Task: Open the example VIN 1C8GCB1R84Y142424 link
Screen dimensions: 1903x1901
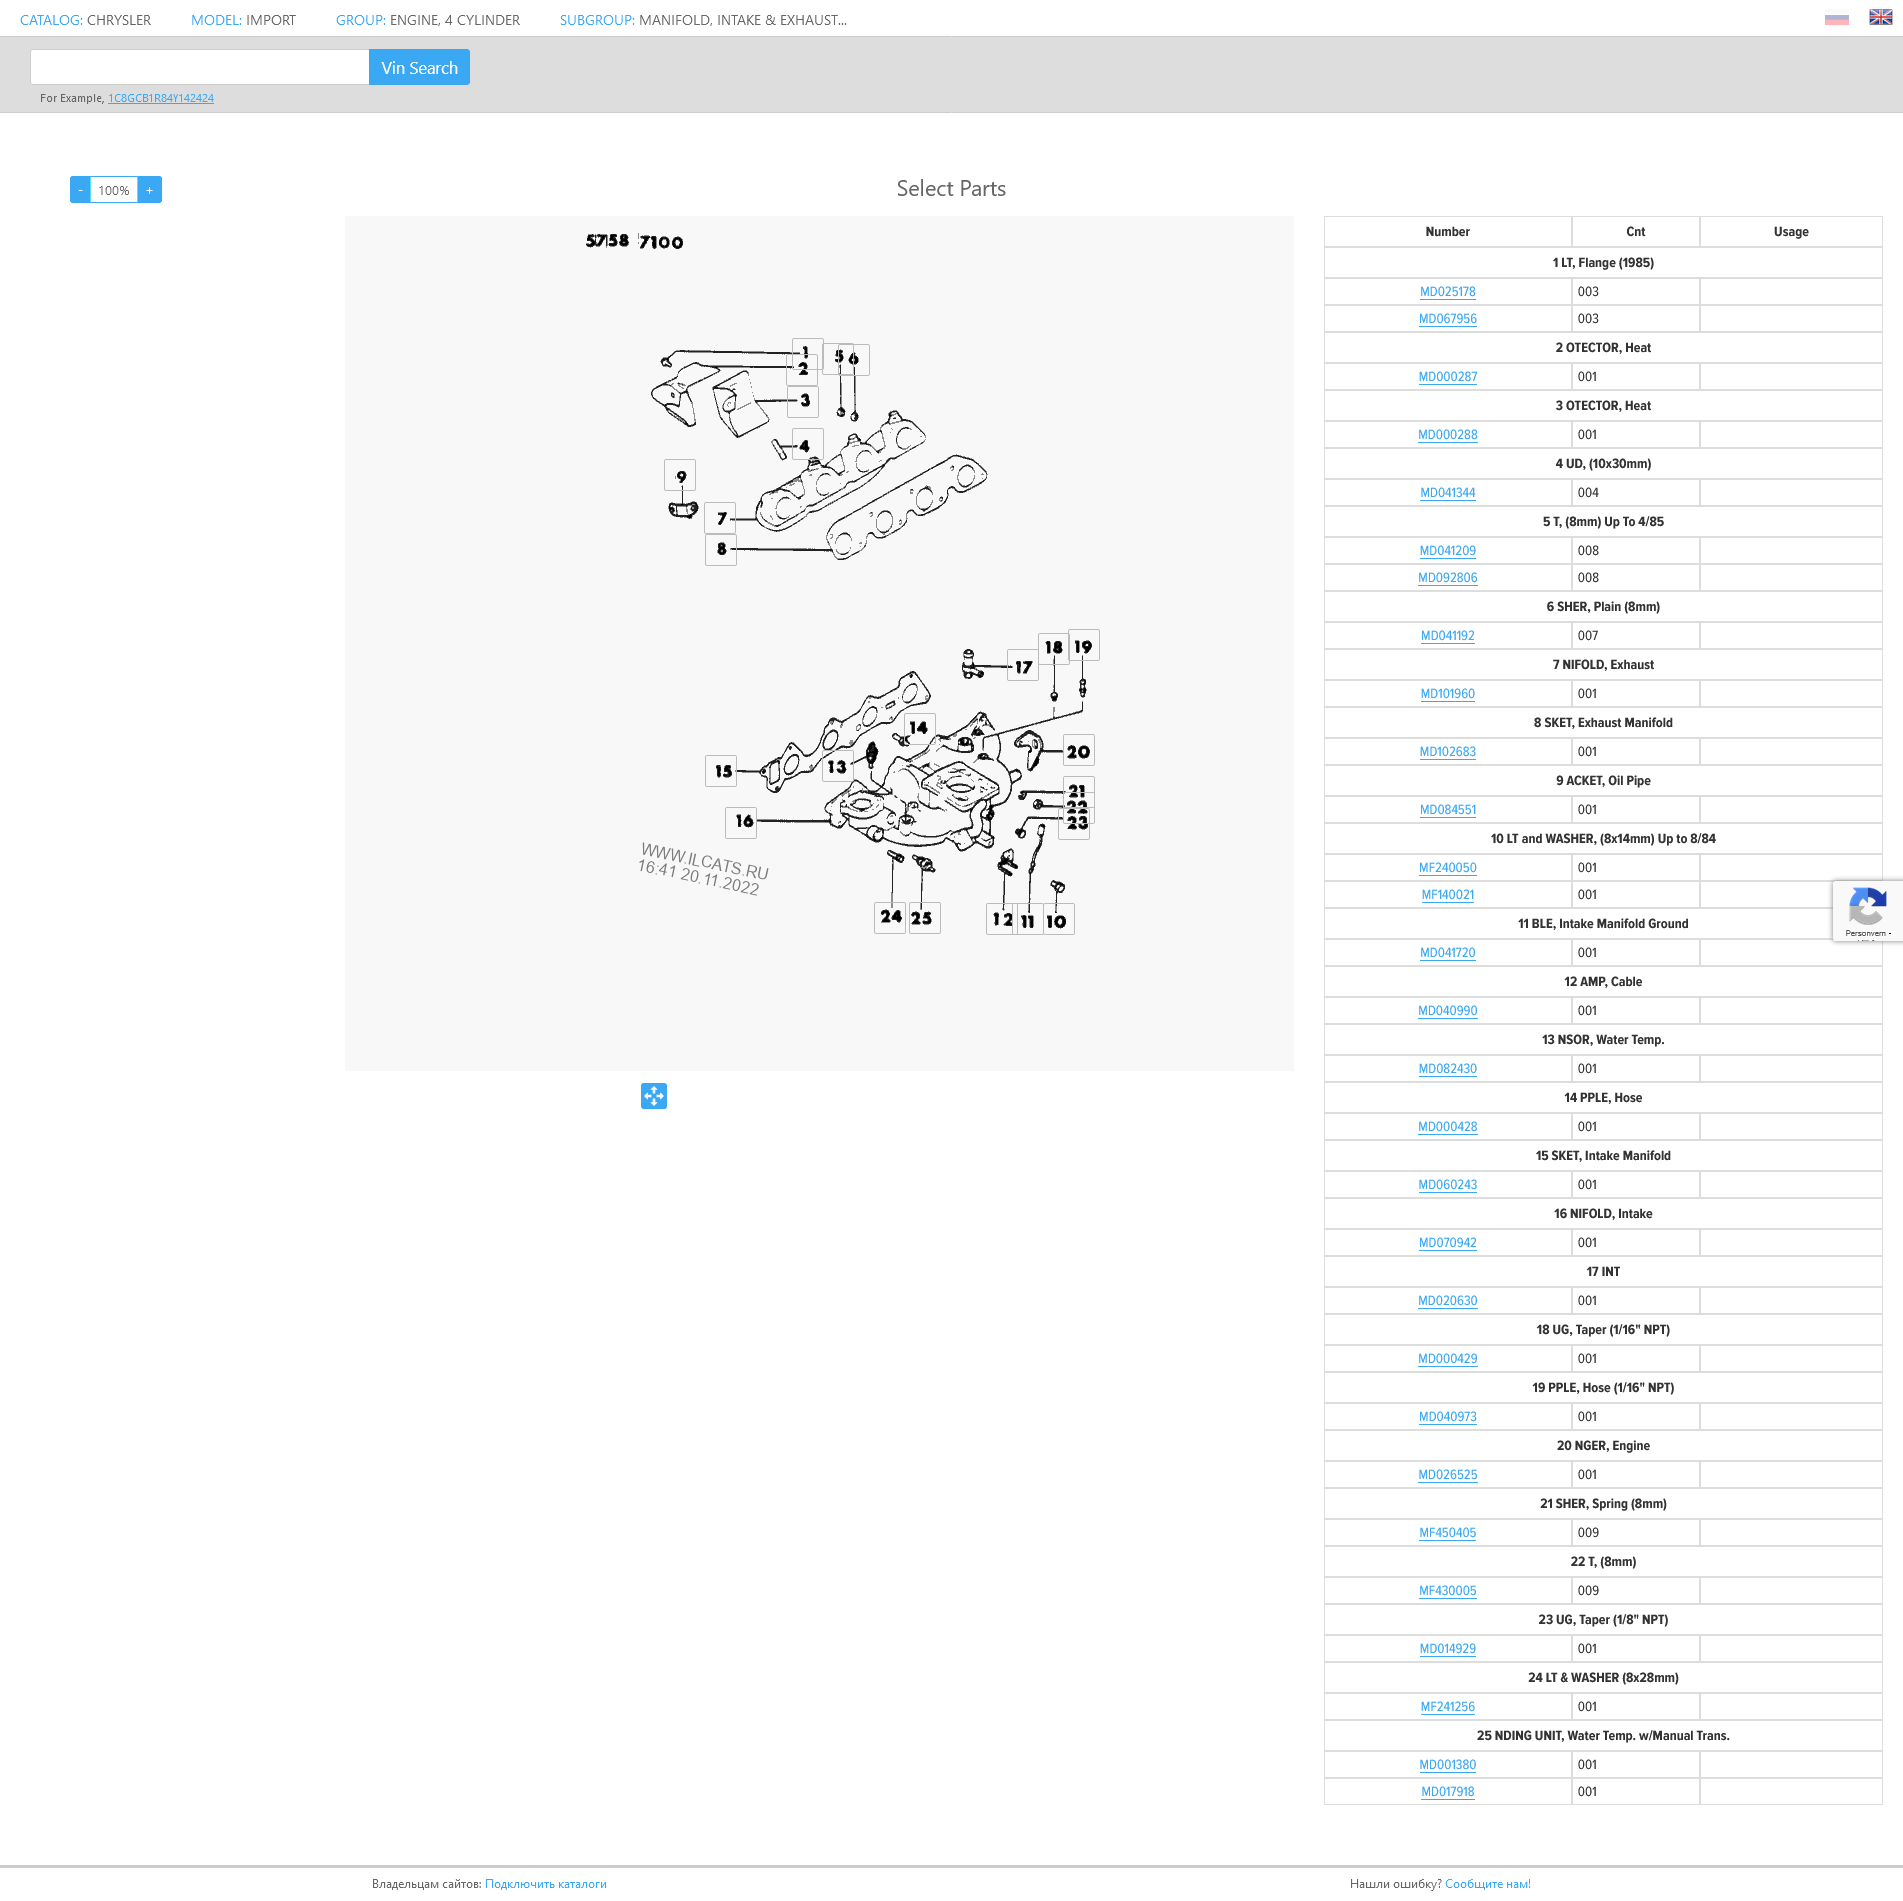Action: click(x=161, y=98)
